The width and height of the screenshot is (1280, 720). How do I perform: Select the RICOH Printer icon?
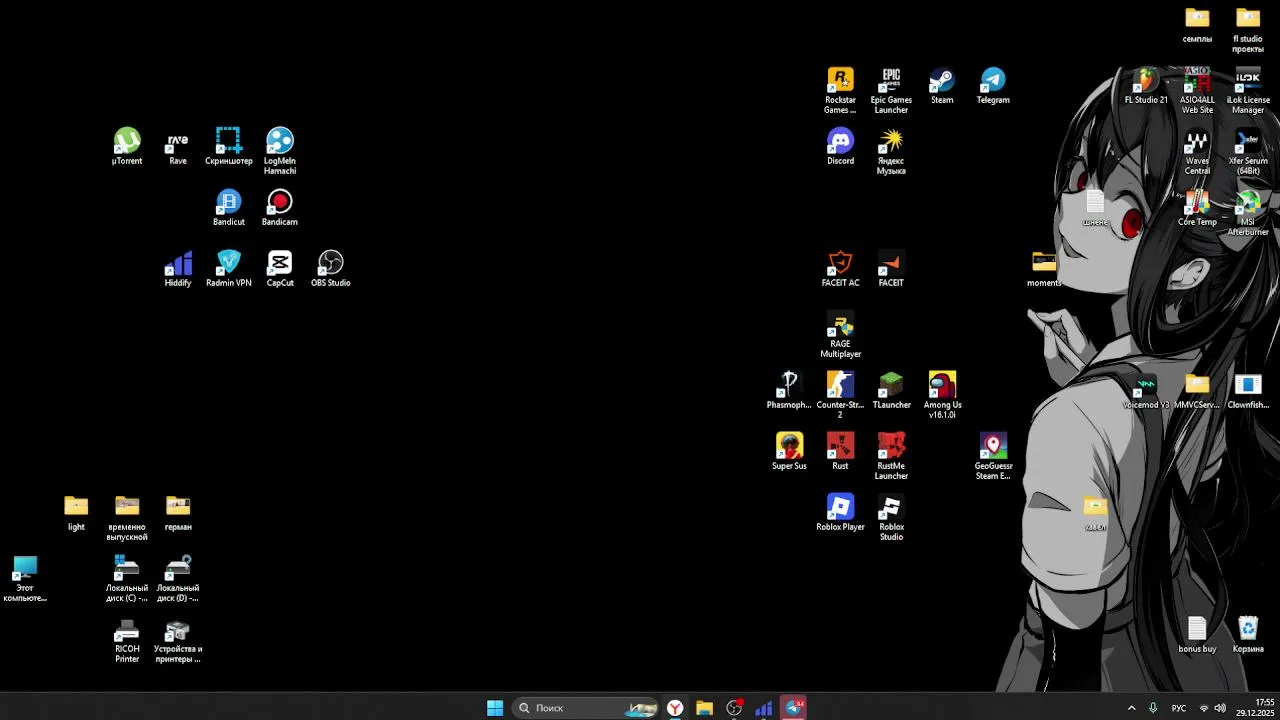point(127,639)
